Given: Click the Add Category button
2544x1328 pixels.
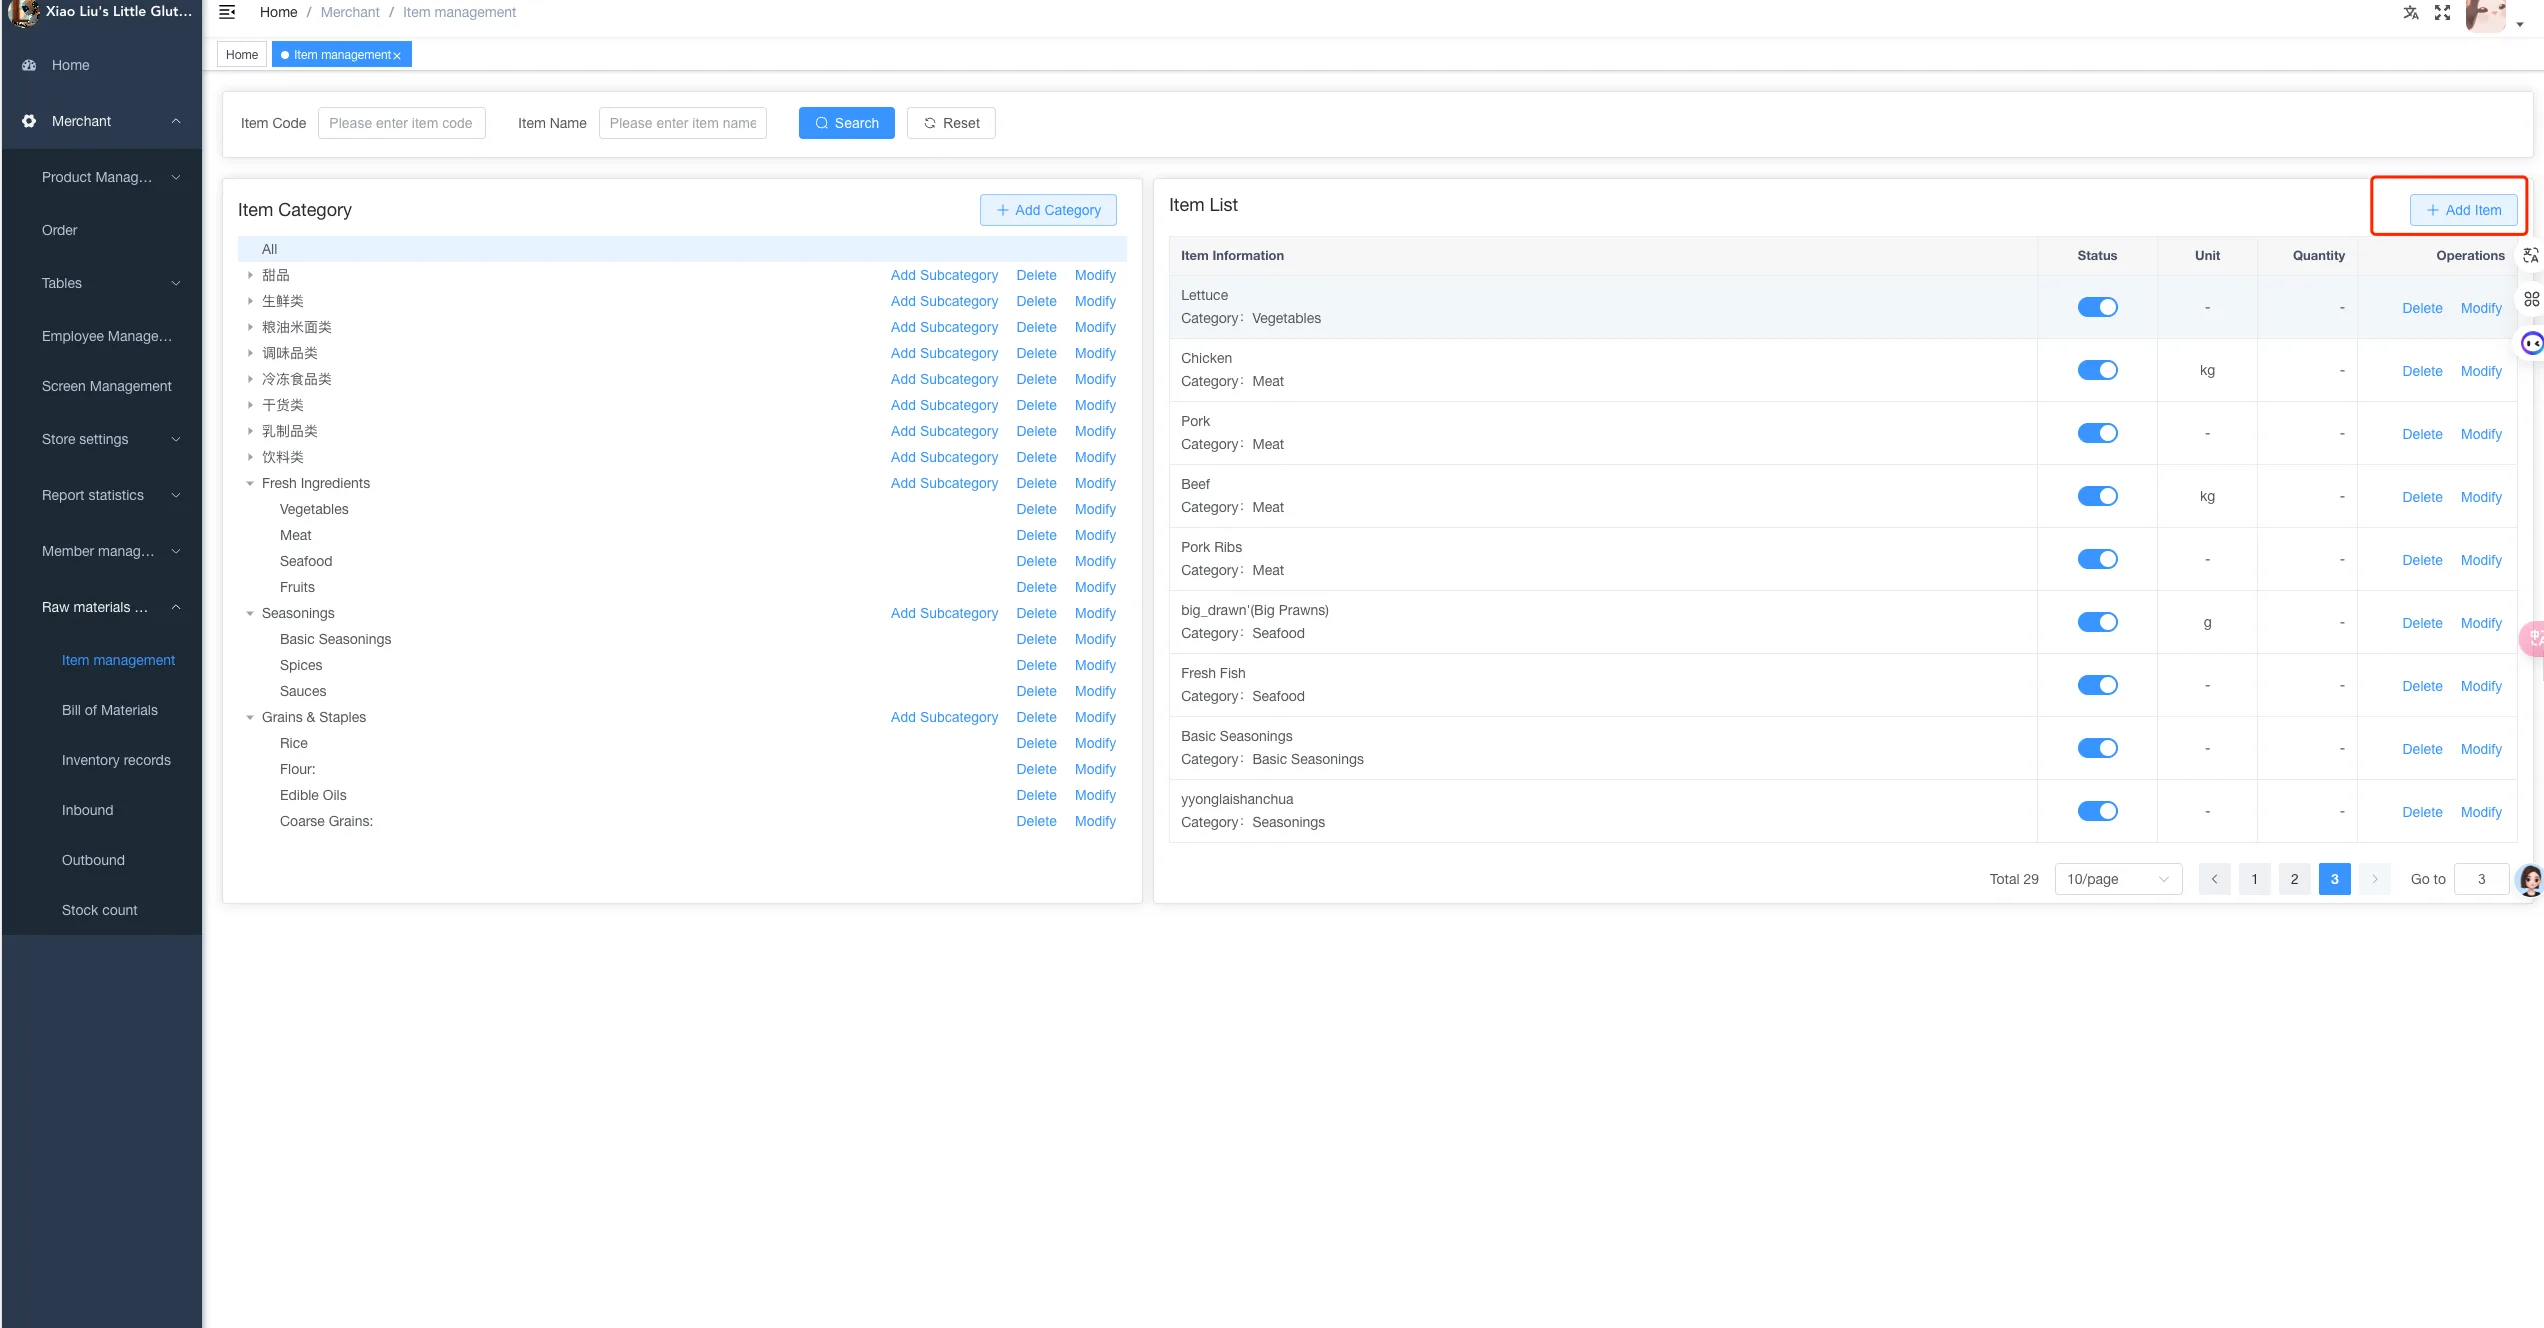Looking at the screenshot, I should point(1048,210).
